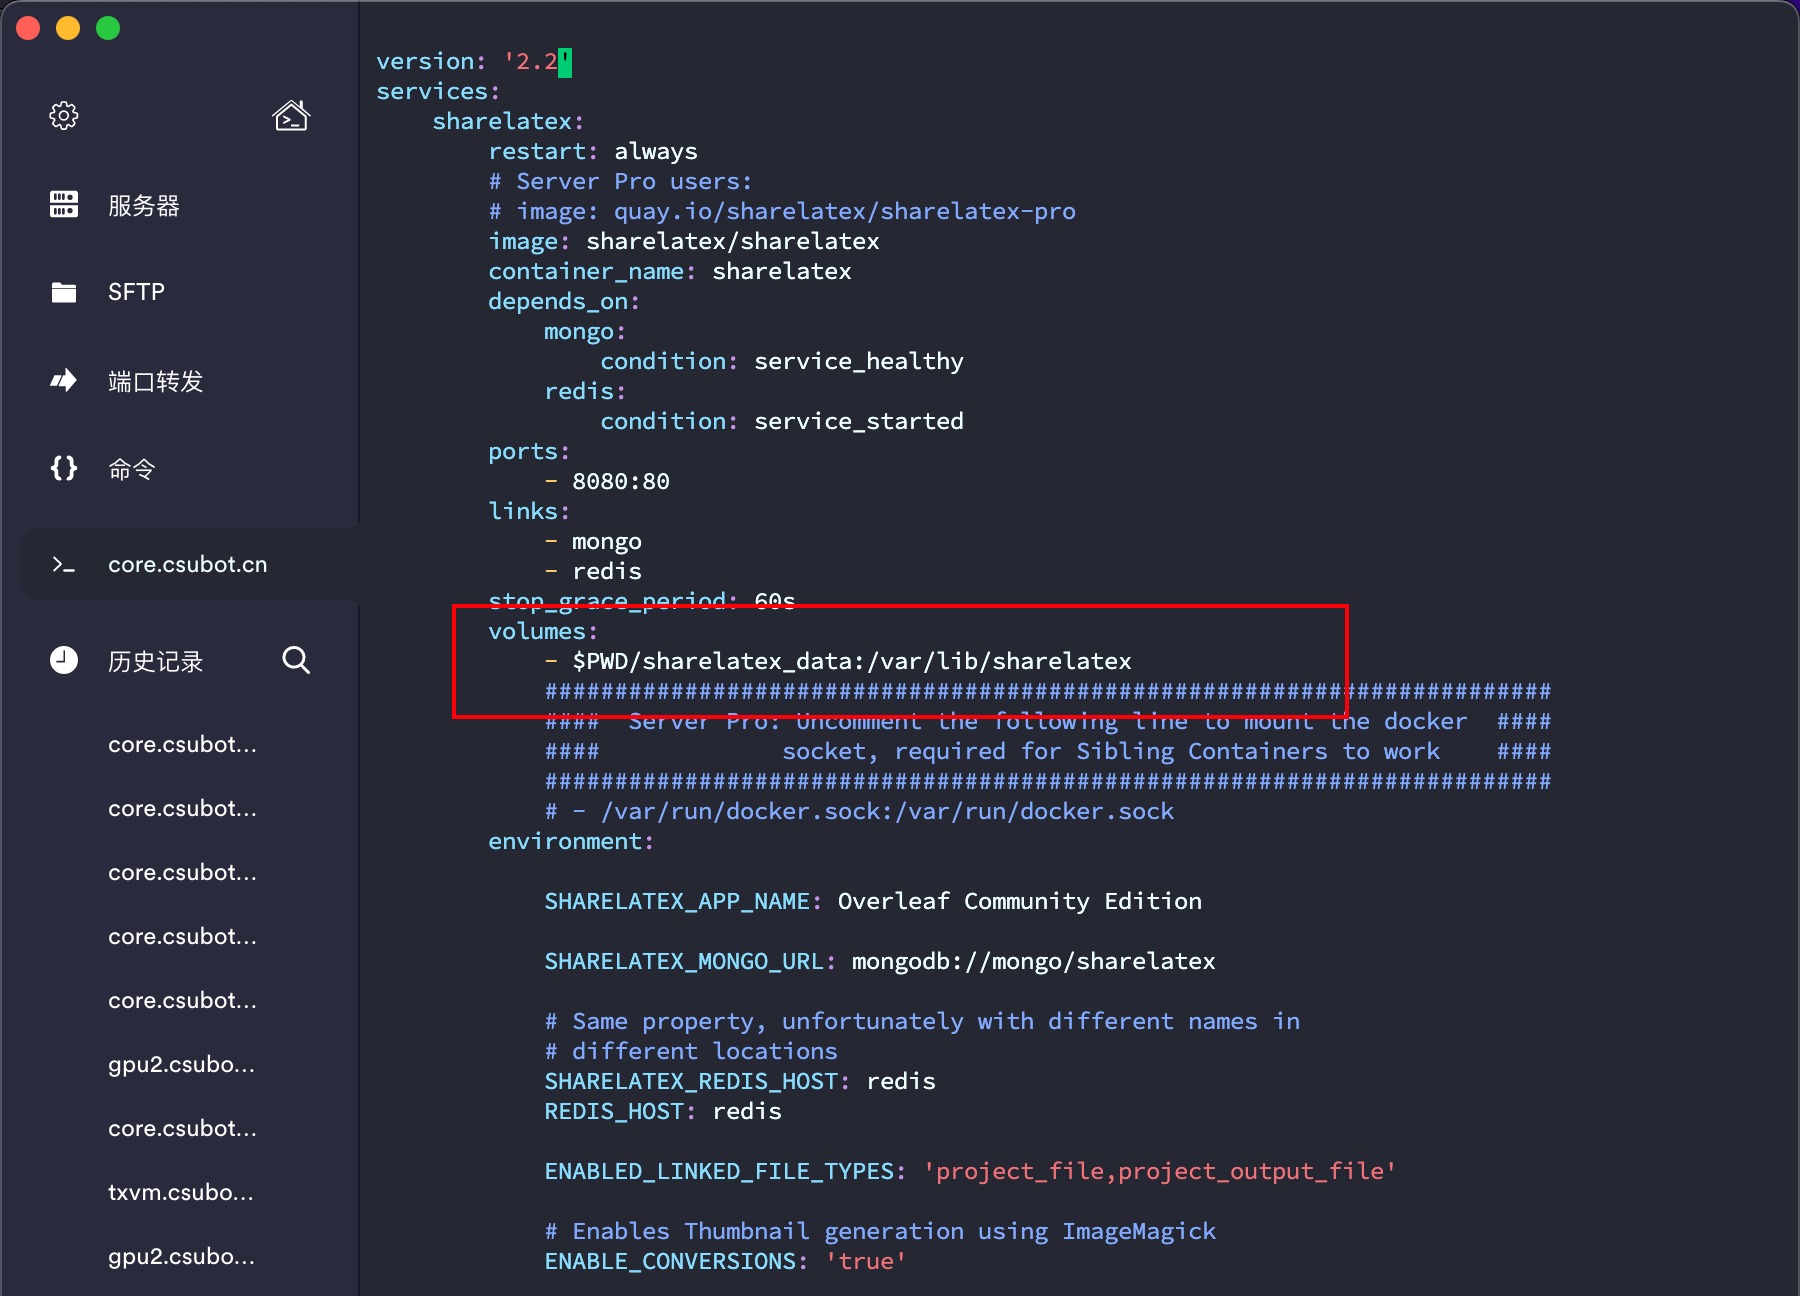Screen dimensions: 1800x1296
Task: Click the arrow icon beside 端口转发
Action: [63, 380]
